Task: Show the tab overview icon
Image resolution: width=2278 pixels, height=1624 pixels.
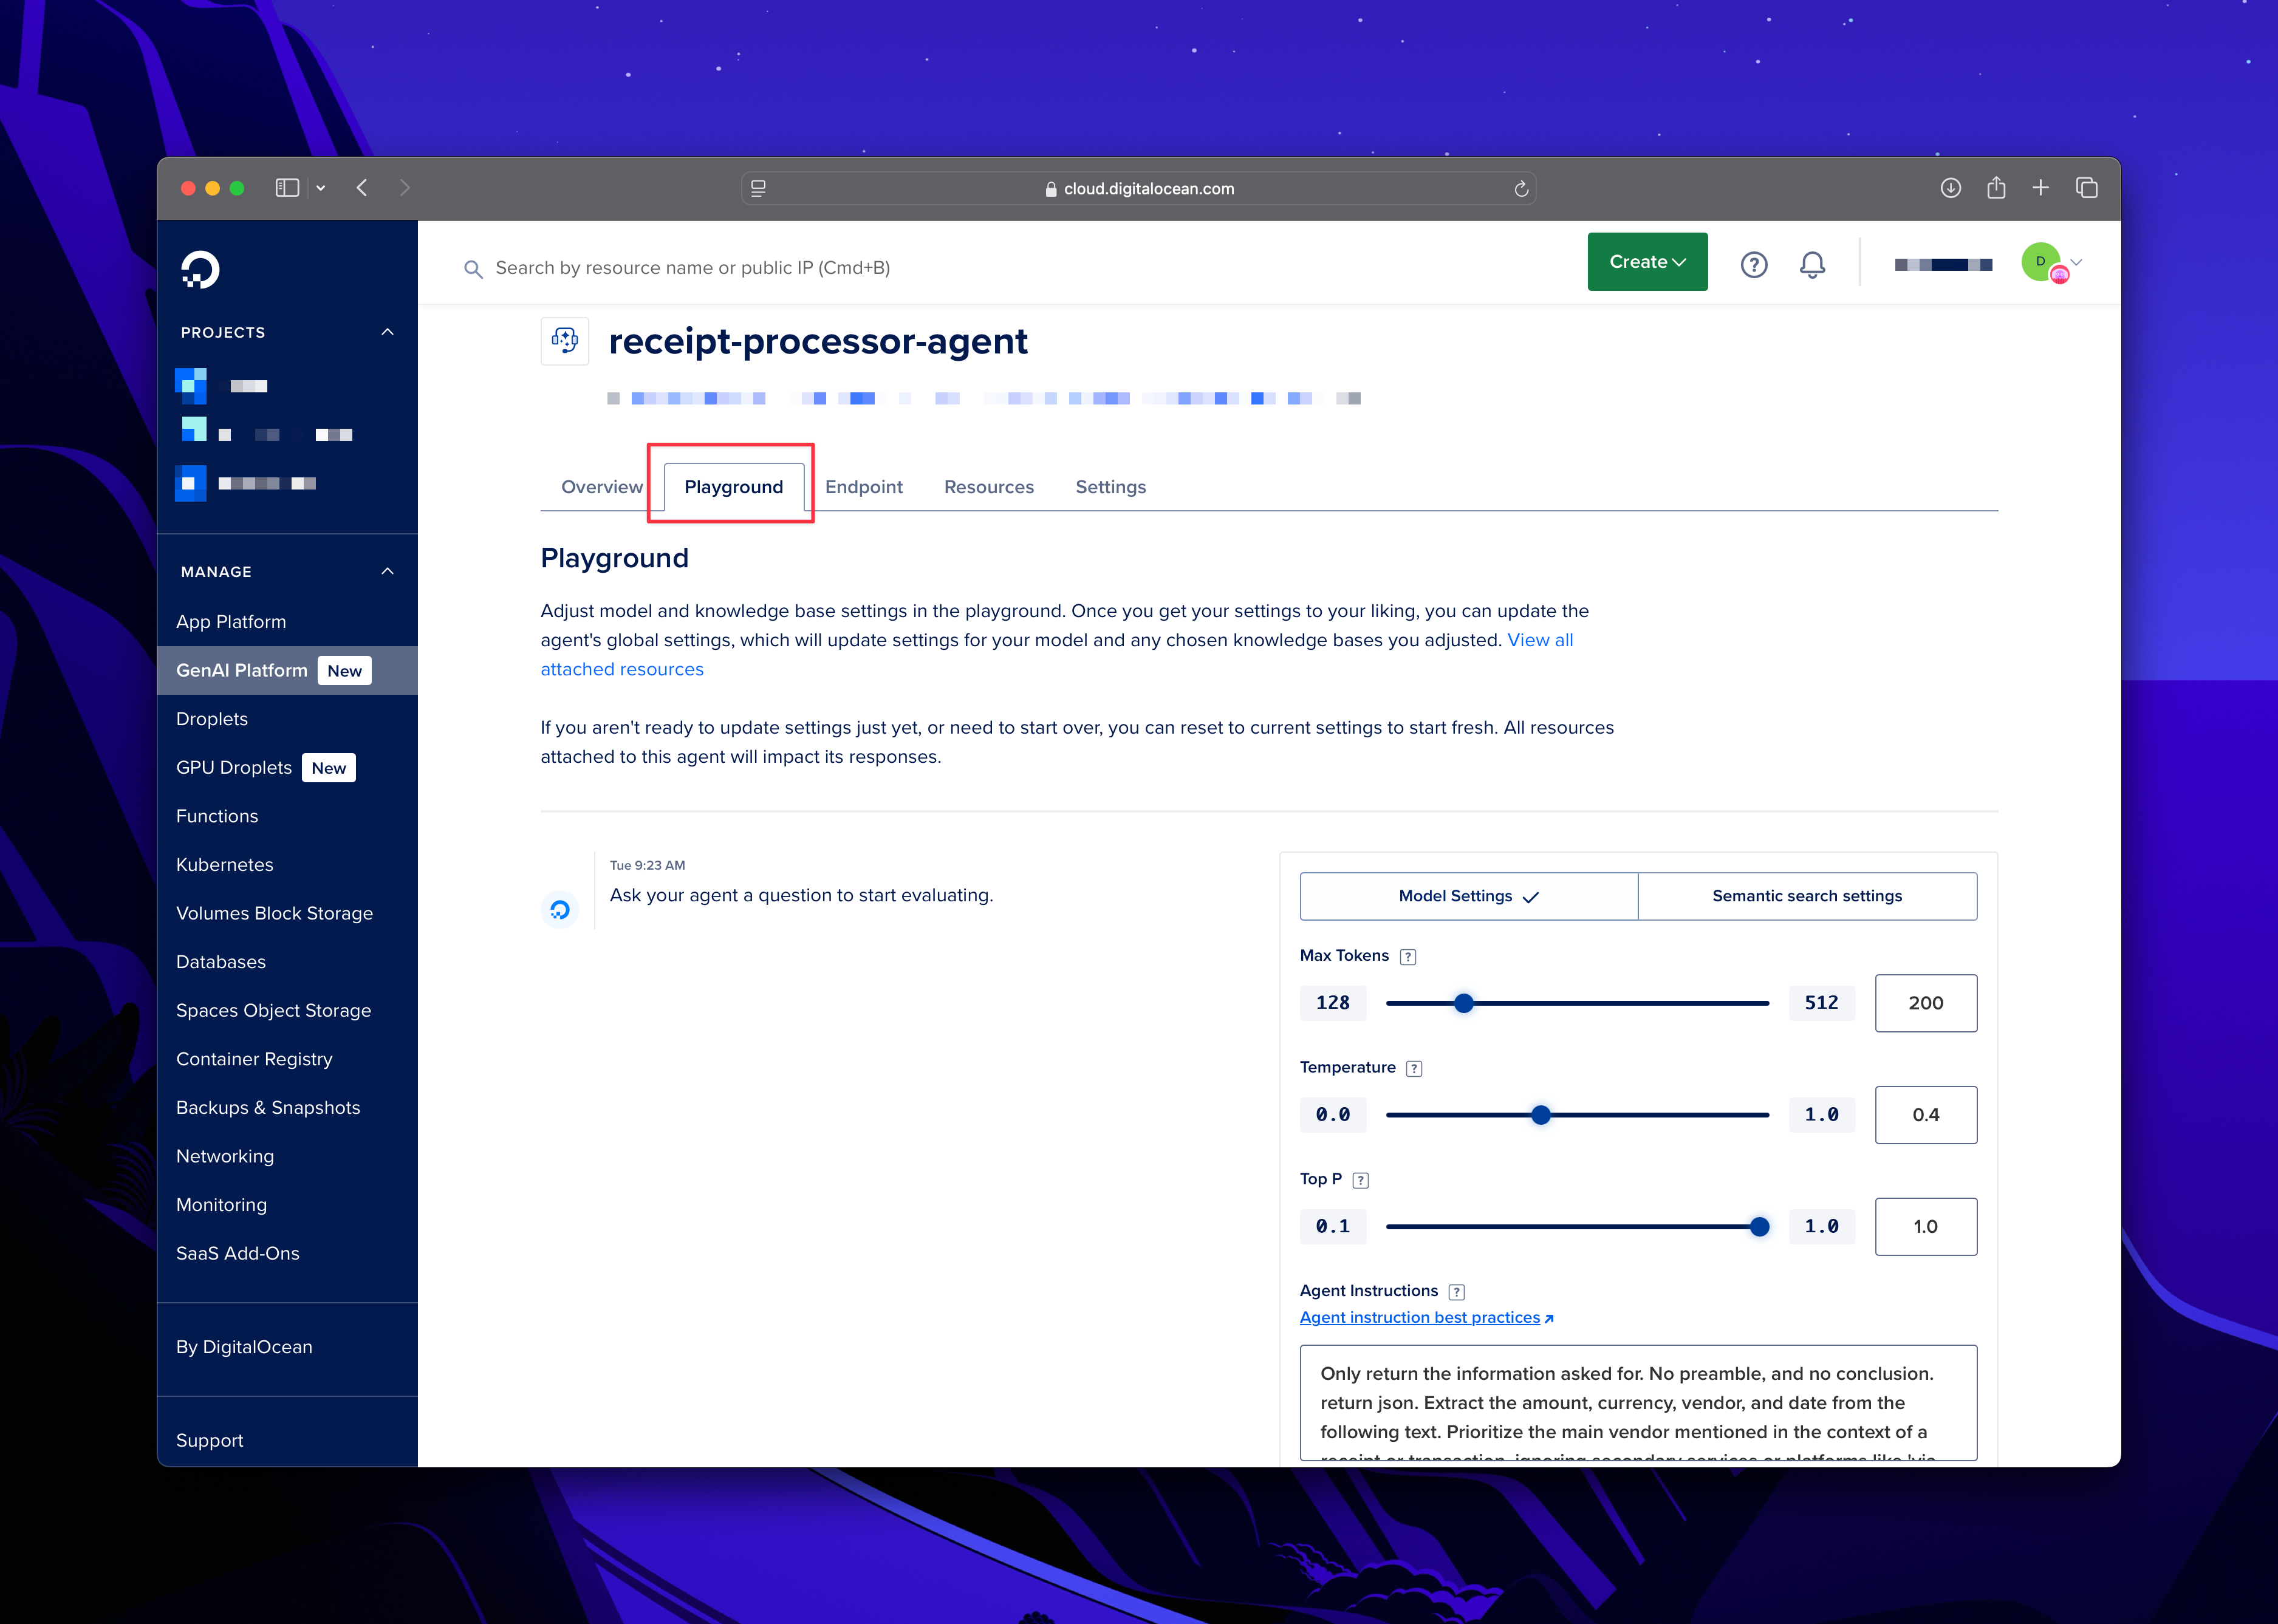Action: click(x=2087, y=188)
